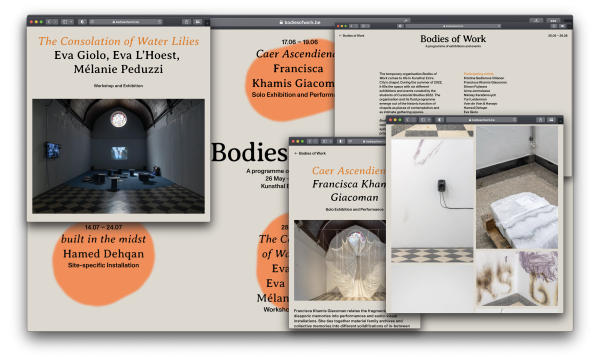This screenshot has width=600, height=360.
Task: Click '← Bodies of Work' link in about window
Action: point(352,36)
